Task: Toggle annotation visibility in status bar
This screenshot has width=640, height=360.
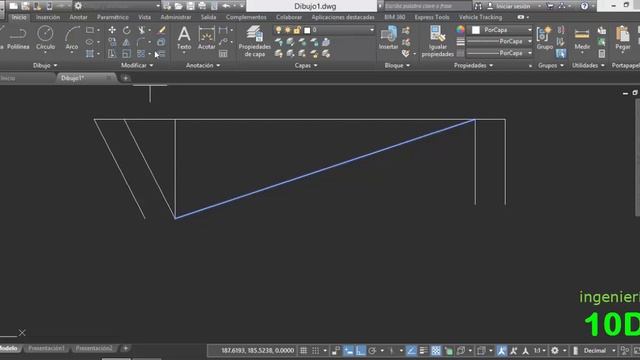Action: 502,351
